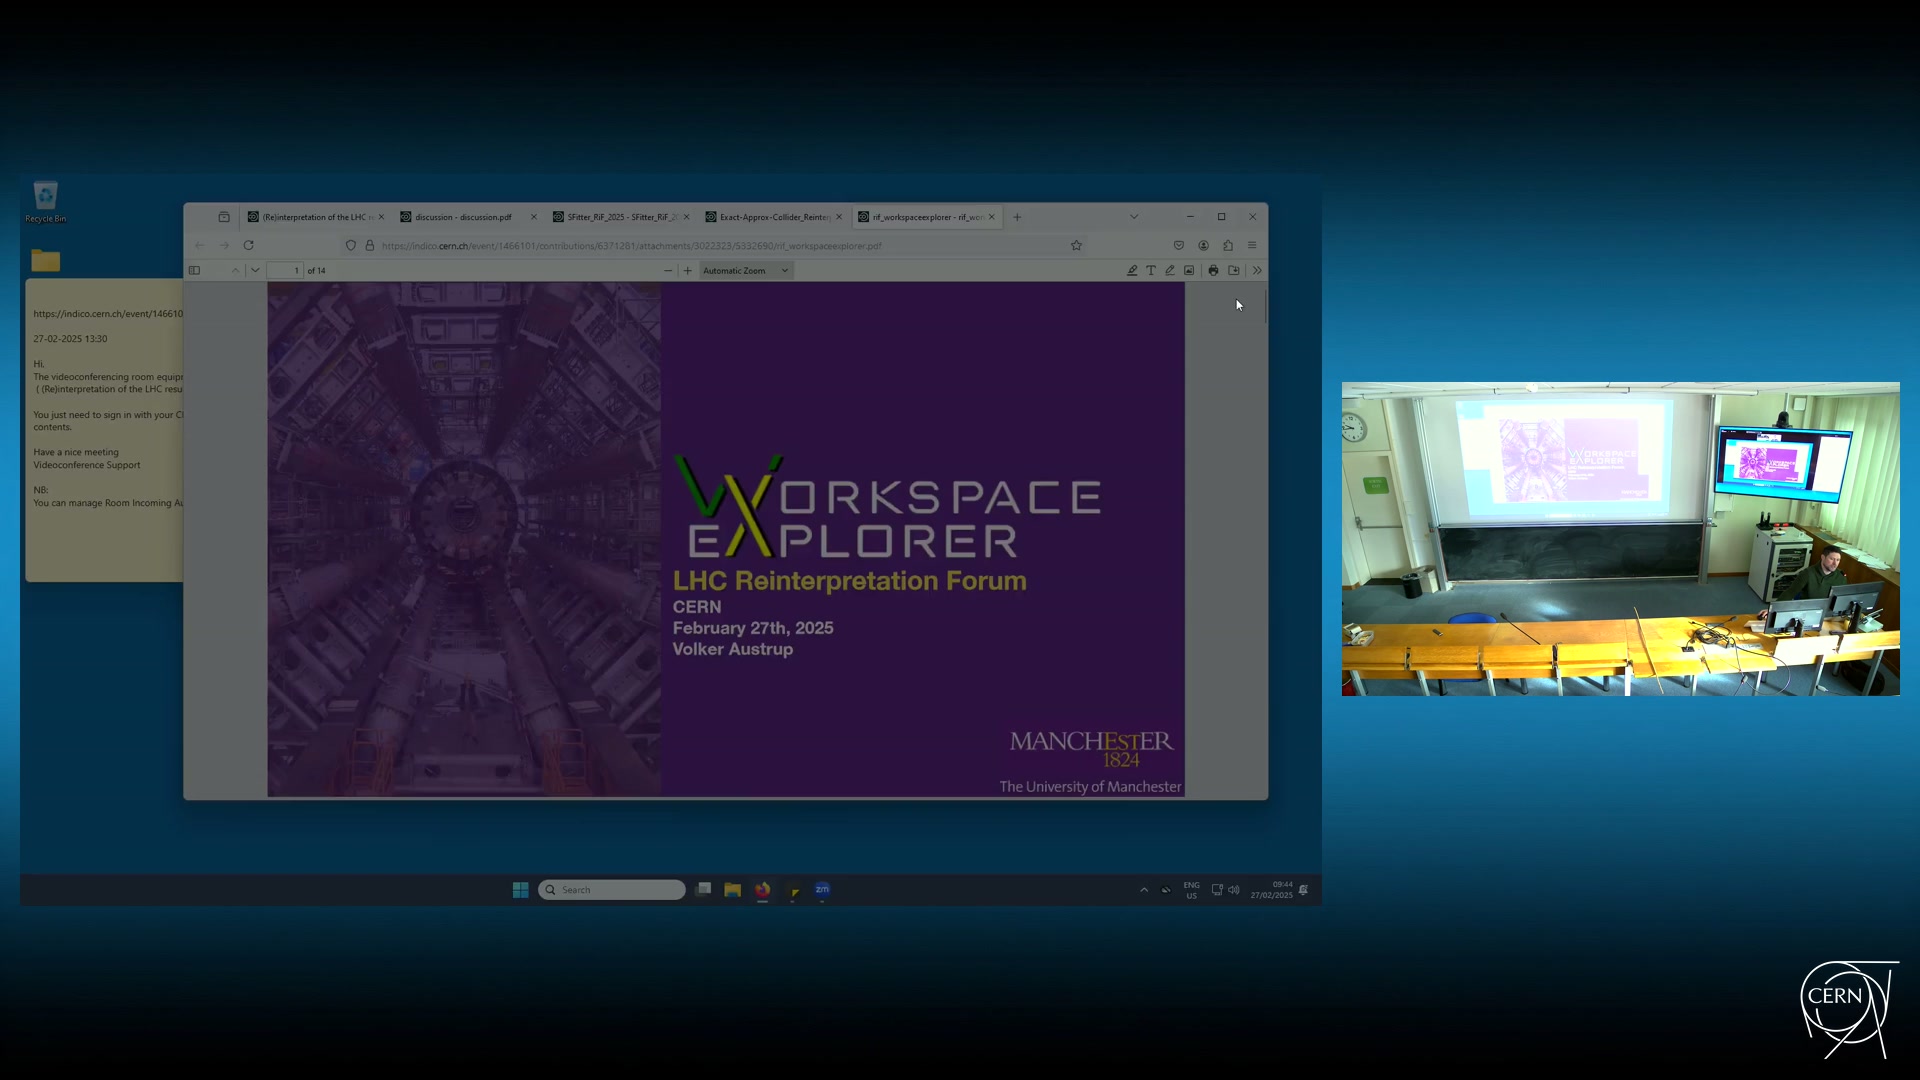Image resolution: width=1920 pixels, height=1080 pixels.
Task: Open the Firefox application menu
Action: pyautogui.click(x=1252, y=245)
